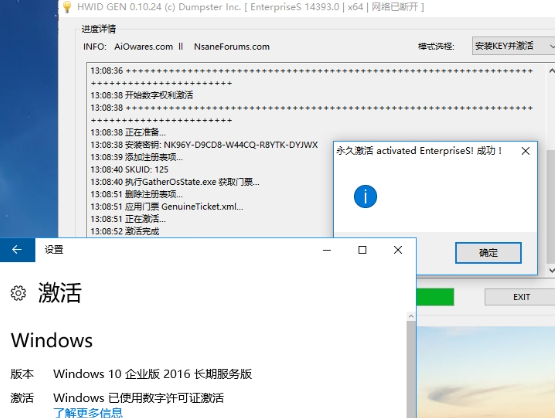The height and width of the screenshot is (418, 555).
Task: Click Windows 已使用数字许可证激活 status text
Action: click(x=138, y=398)
